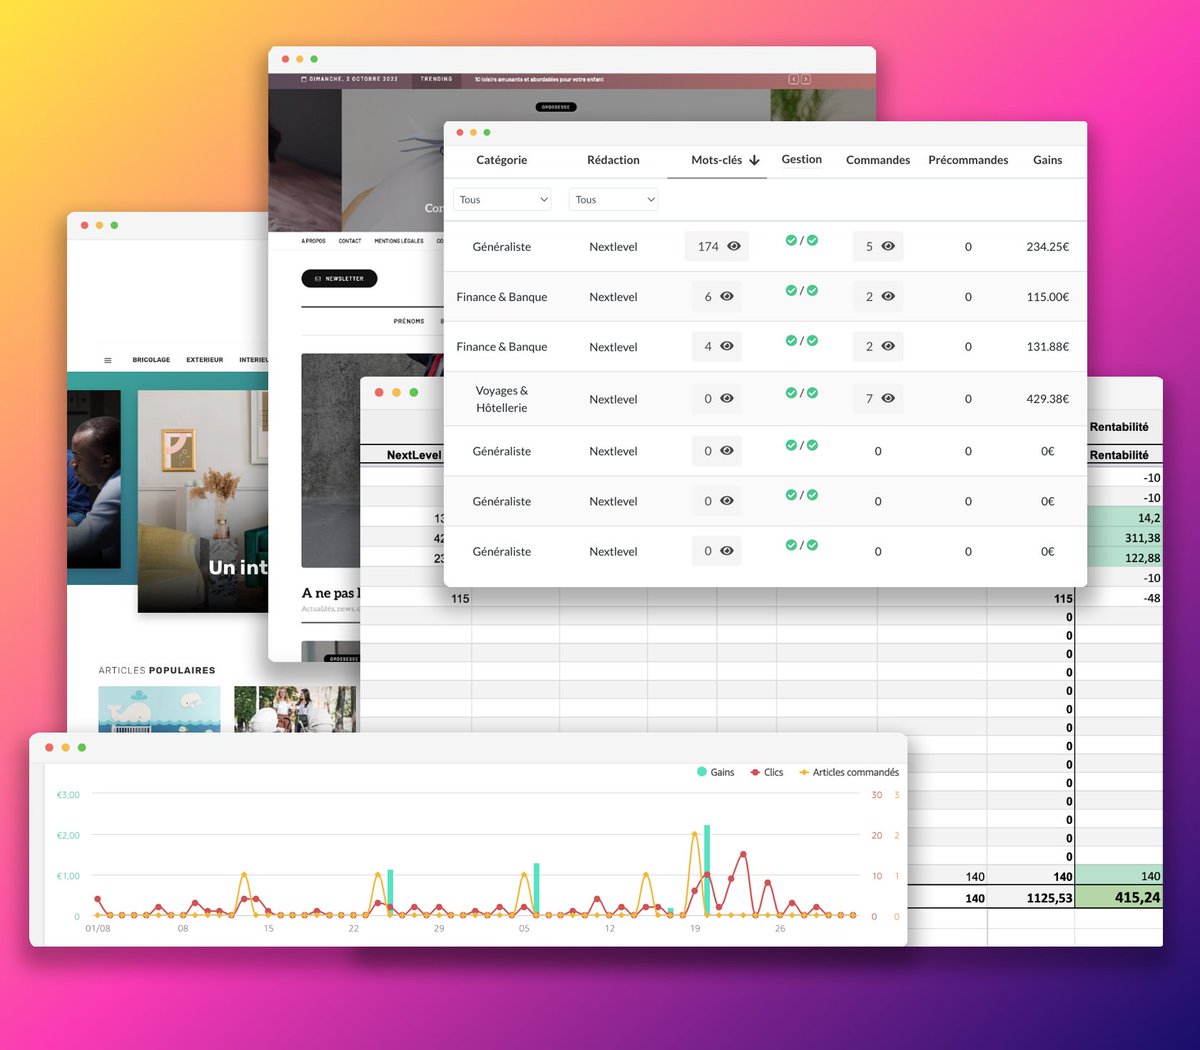
Task: Click calendar icon beside DIMANCHE, 2 OCTOBRE 2022
Action: point(305,79)
